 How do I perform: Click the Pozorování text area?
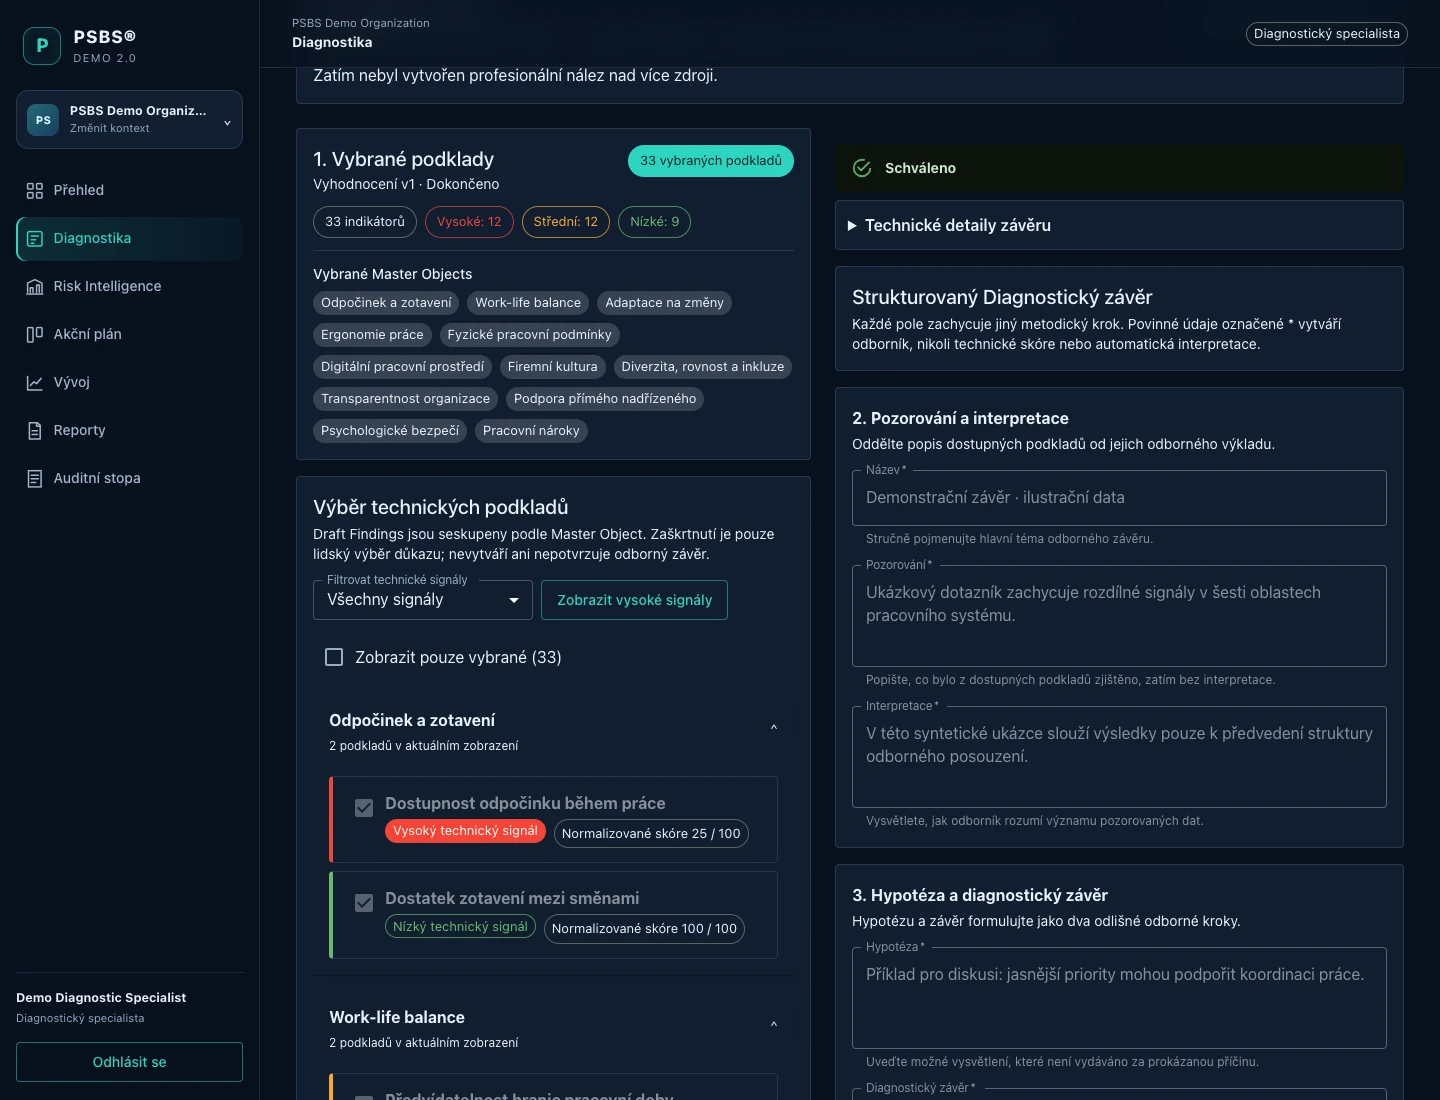1119,616
